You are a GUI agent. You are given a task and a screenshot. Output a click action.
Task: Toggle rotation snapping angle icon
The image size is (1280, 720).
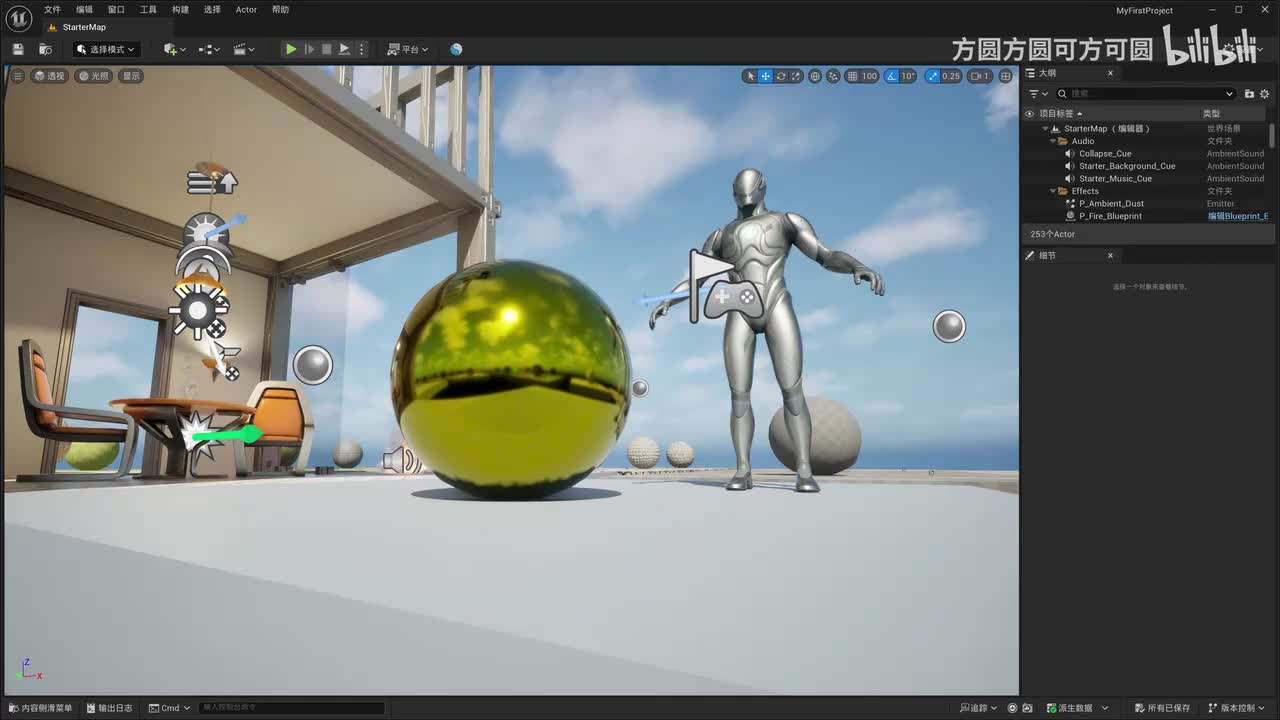click(890, 76)
